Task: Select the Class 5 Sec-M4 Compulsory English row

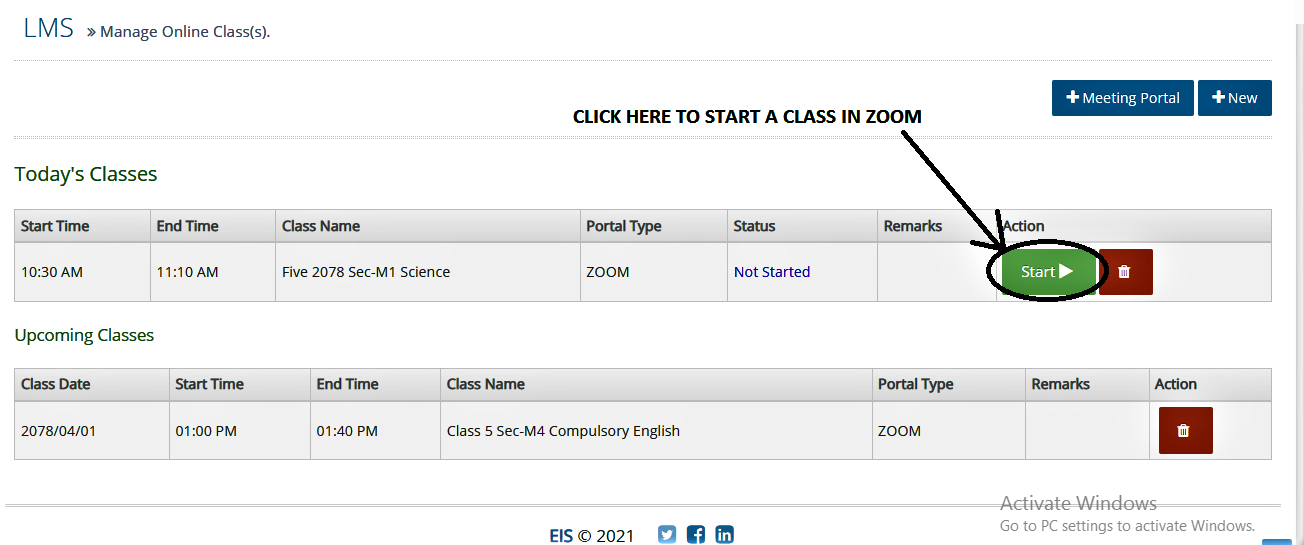Action: pyautogui.click(x=643, y=431)
